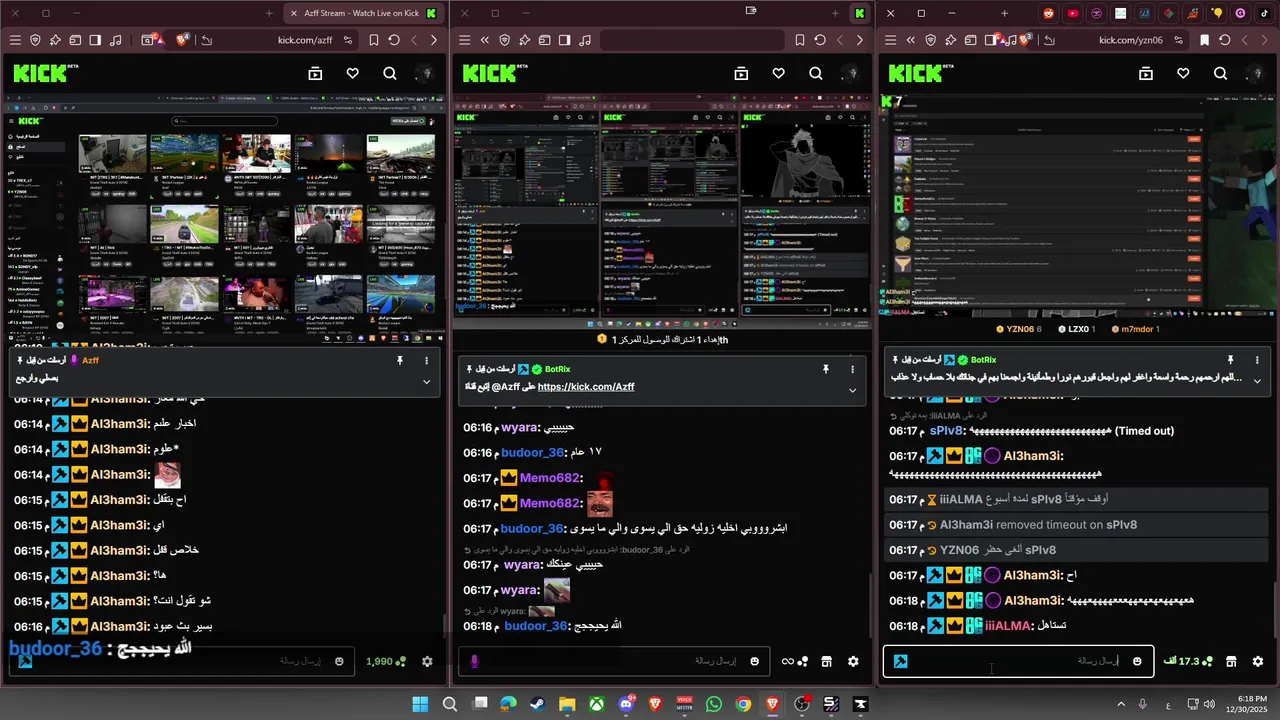The image size is (1280, 720).
Task: Click username sPlv8 in the timed out message
Action: pos(945,431)
